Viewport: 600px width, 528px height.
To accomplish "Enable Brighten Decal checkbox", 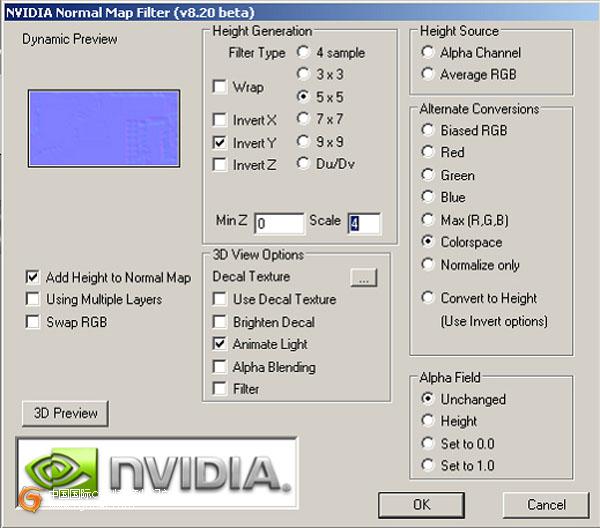I will point(220,322).
